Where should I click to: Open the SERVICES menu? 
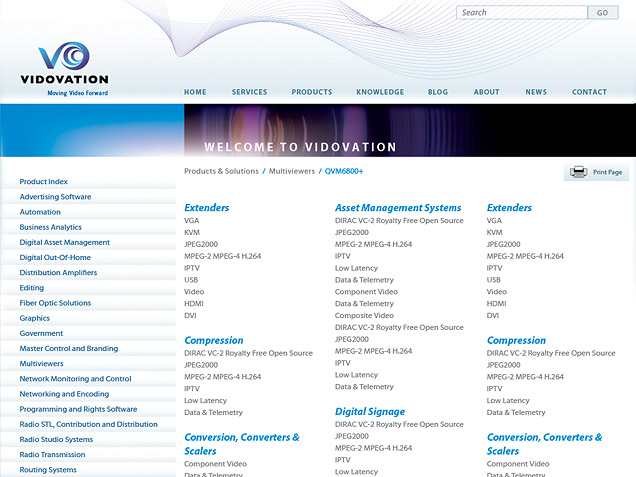pos(249,92)
